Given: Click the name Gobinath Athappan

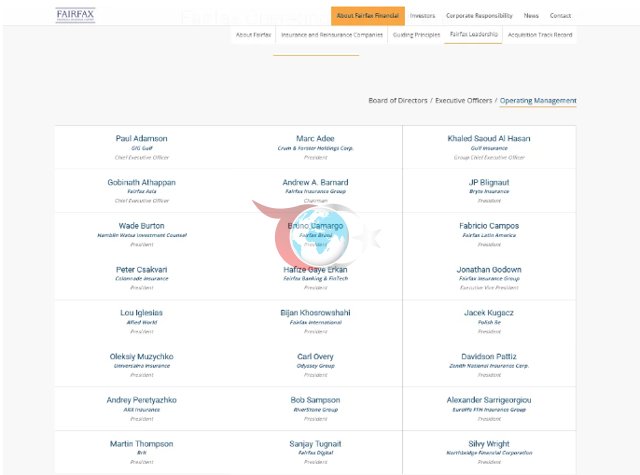Looking at the screenshot, I should pyautogui.click(x=141, y=182).
